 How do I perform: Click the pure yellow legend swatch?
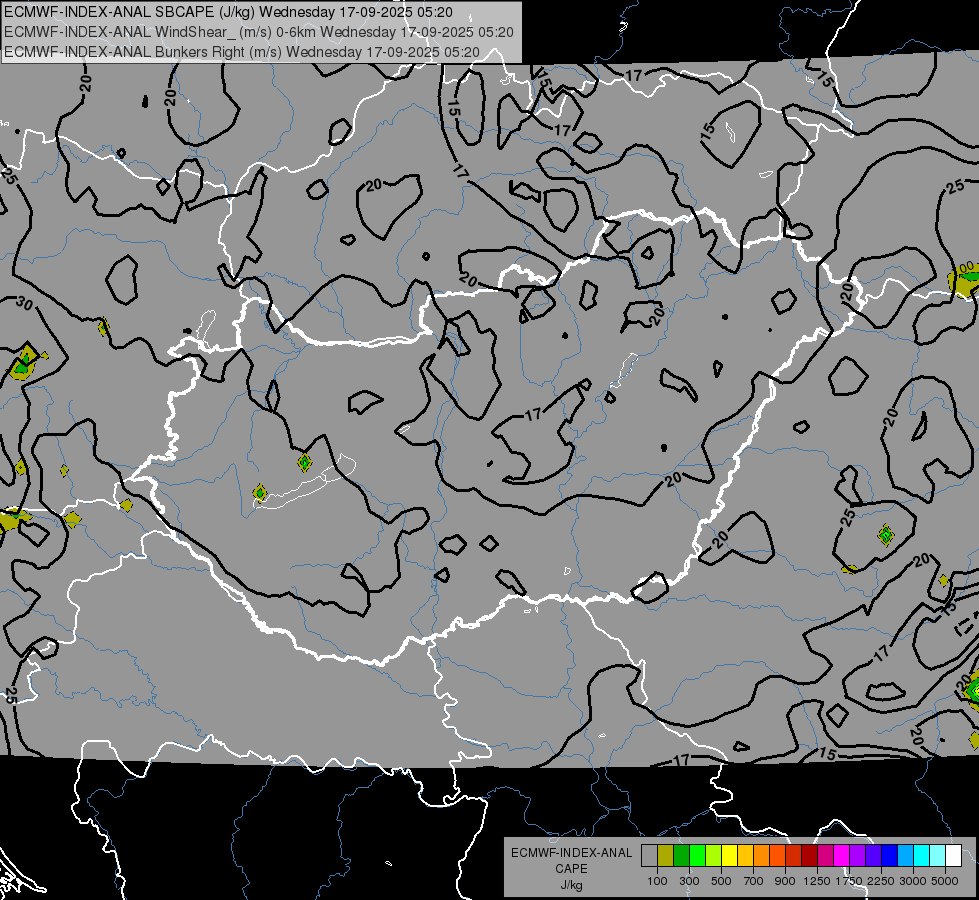point(729,856)
